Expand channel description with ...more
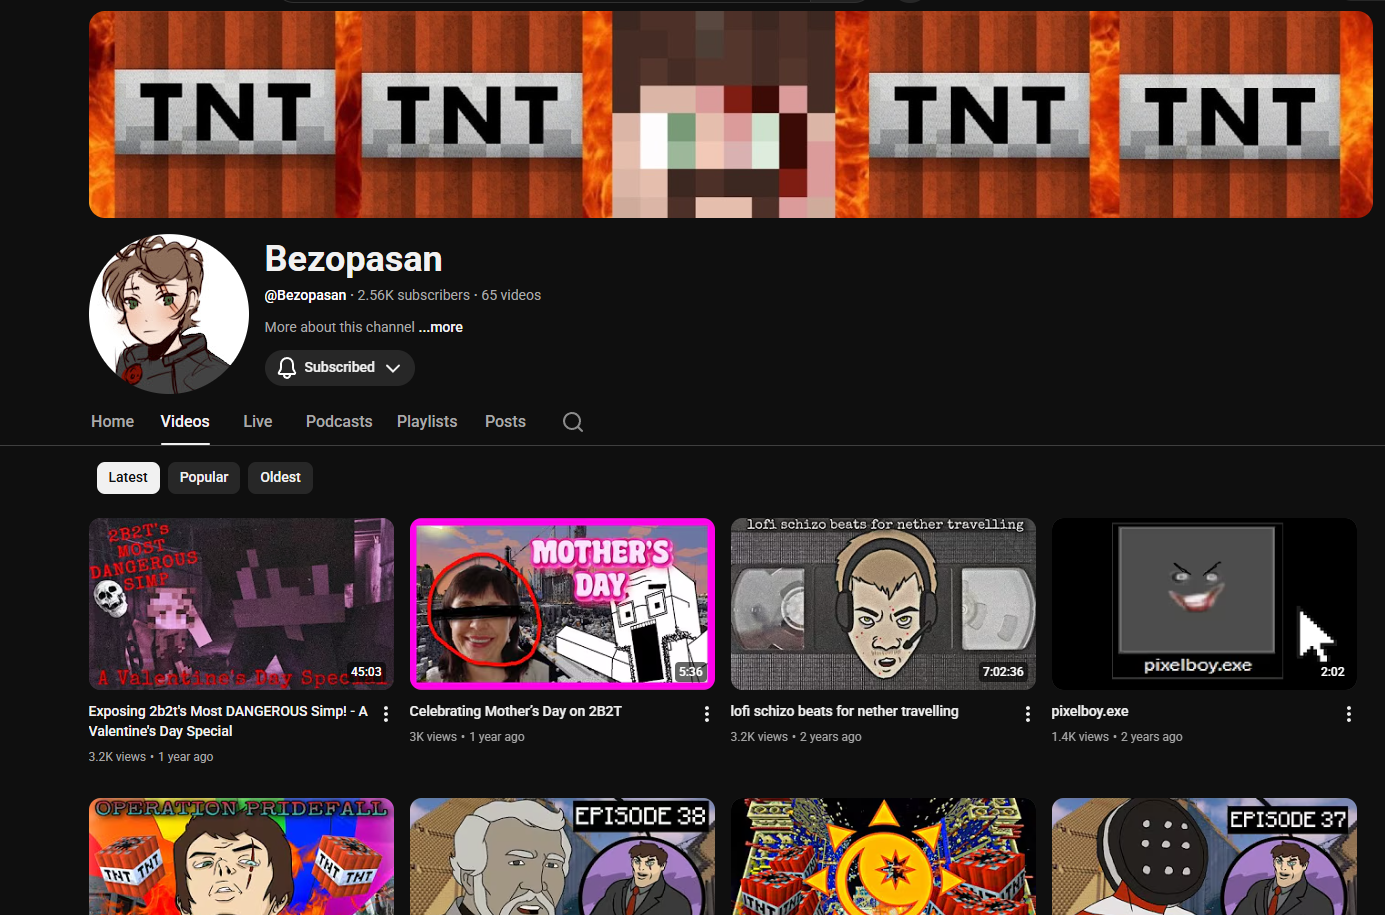 click(441, 327)
